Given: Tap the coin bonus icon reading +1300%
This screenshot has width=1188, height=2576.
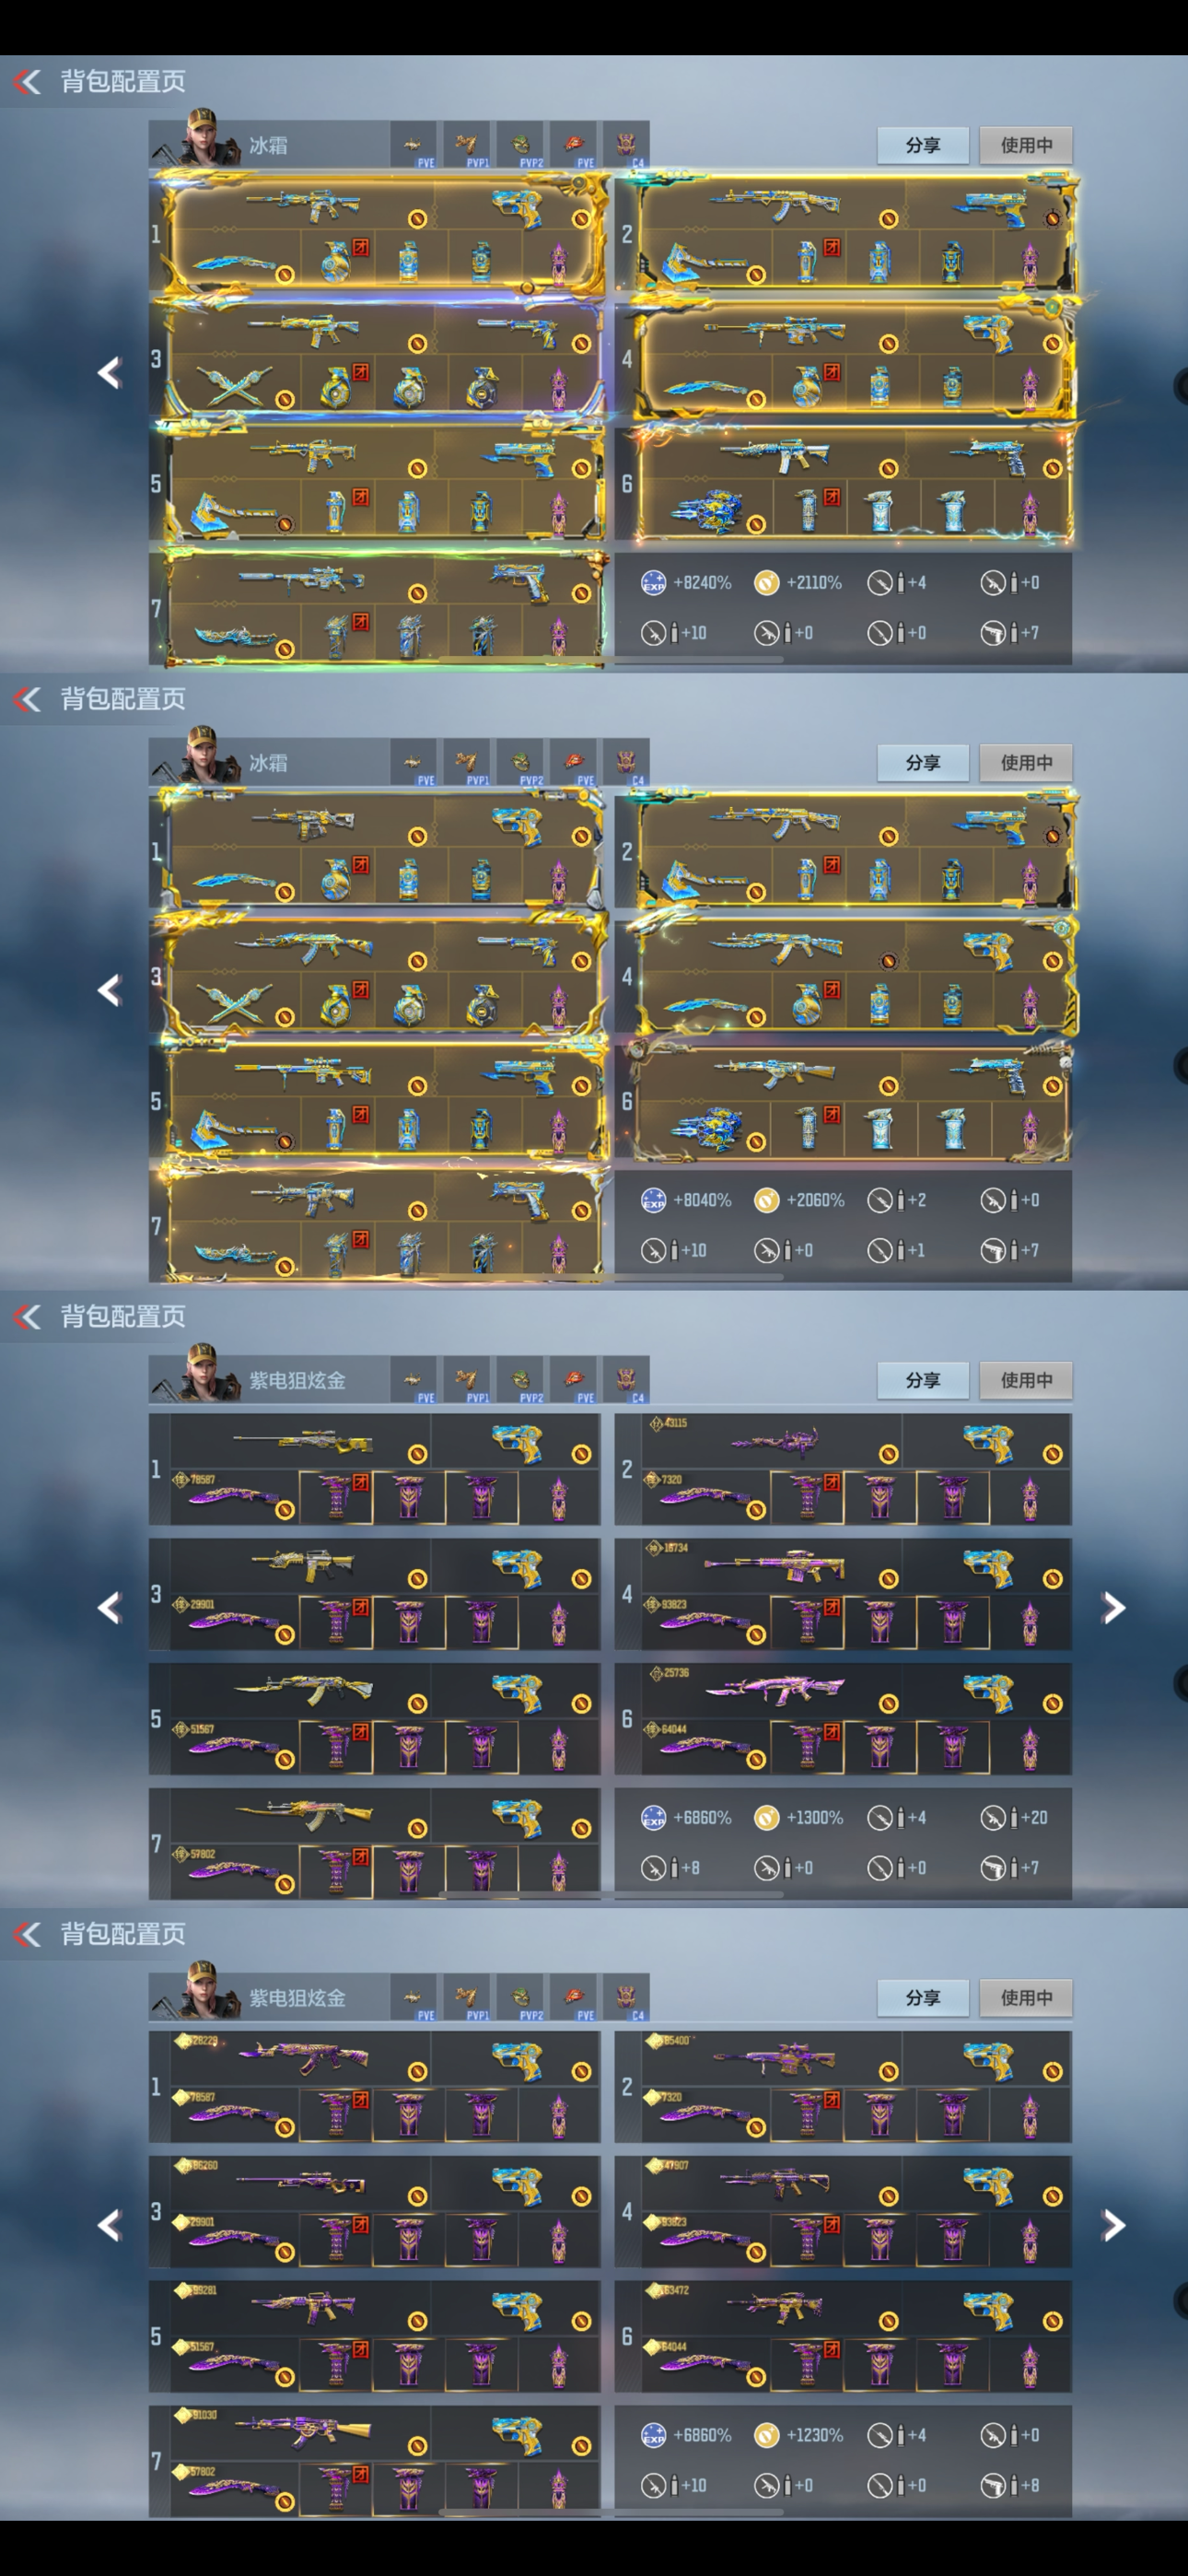Looking at the screenshot, I should (766, 1817).
